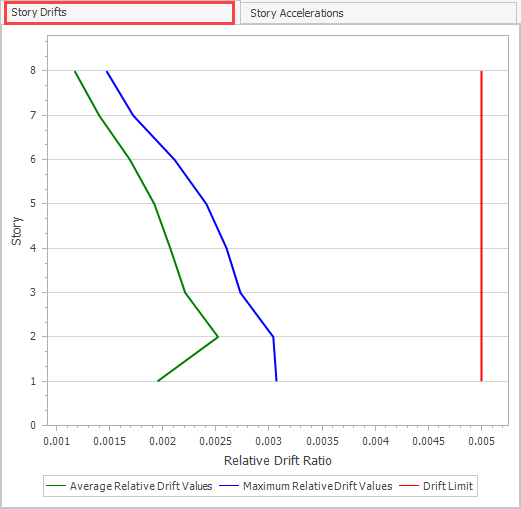521x509 pixels.
Task: Open the Story Accelerations tab
Action: click(x=378, y=13)
